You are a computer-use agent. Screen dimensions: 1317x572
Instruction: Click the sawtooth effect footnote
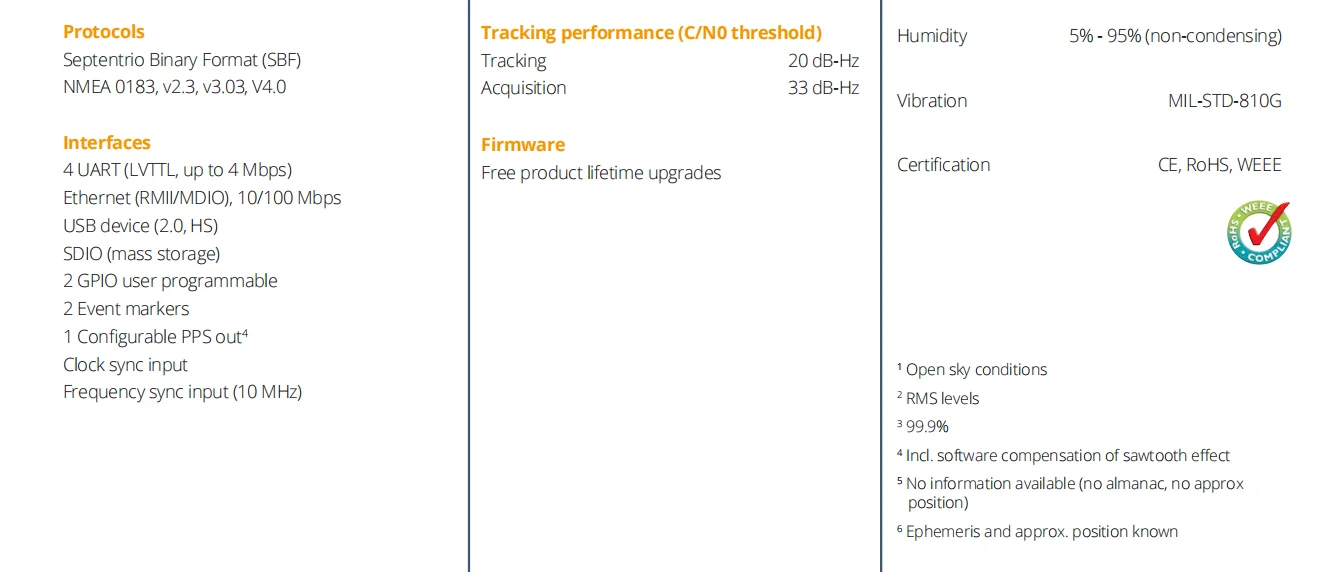point(1068,456)
